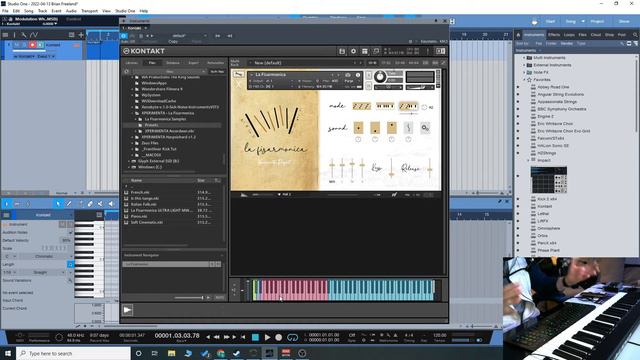This screenshot has height=360, width=640.
Task: Solo the Kontakt track
Action: (x=24, y=45)
